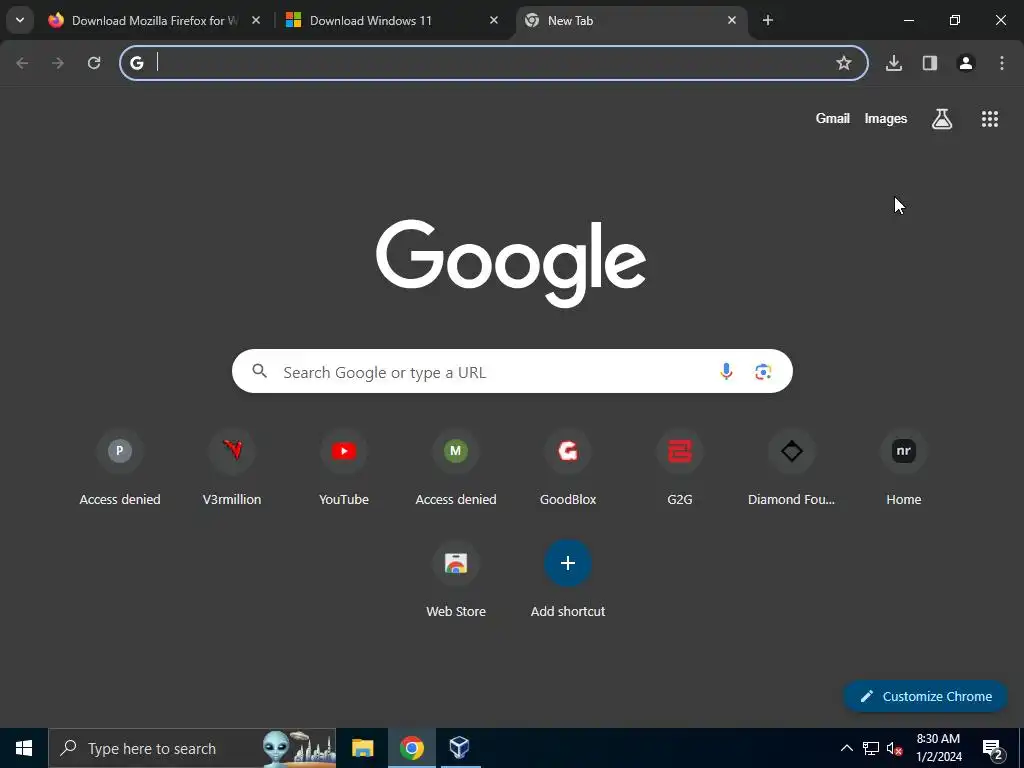The width and height of the screenshot is (1024, 768).
Task: Open File Explorer from the taskbar
Action: pyautogui.click(x=362, y=748)
